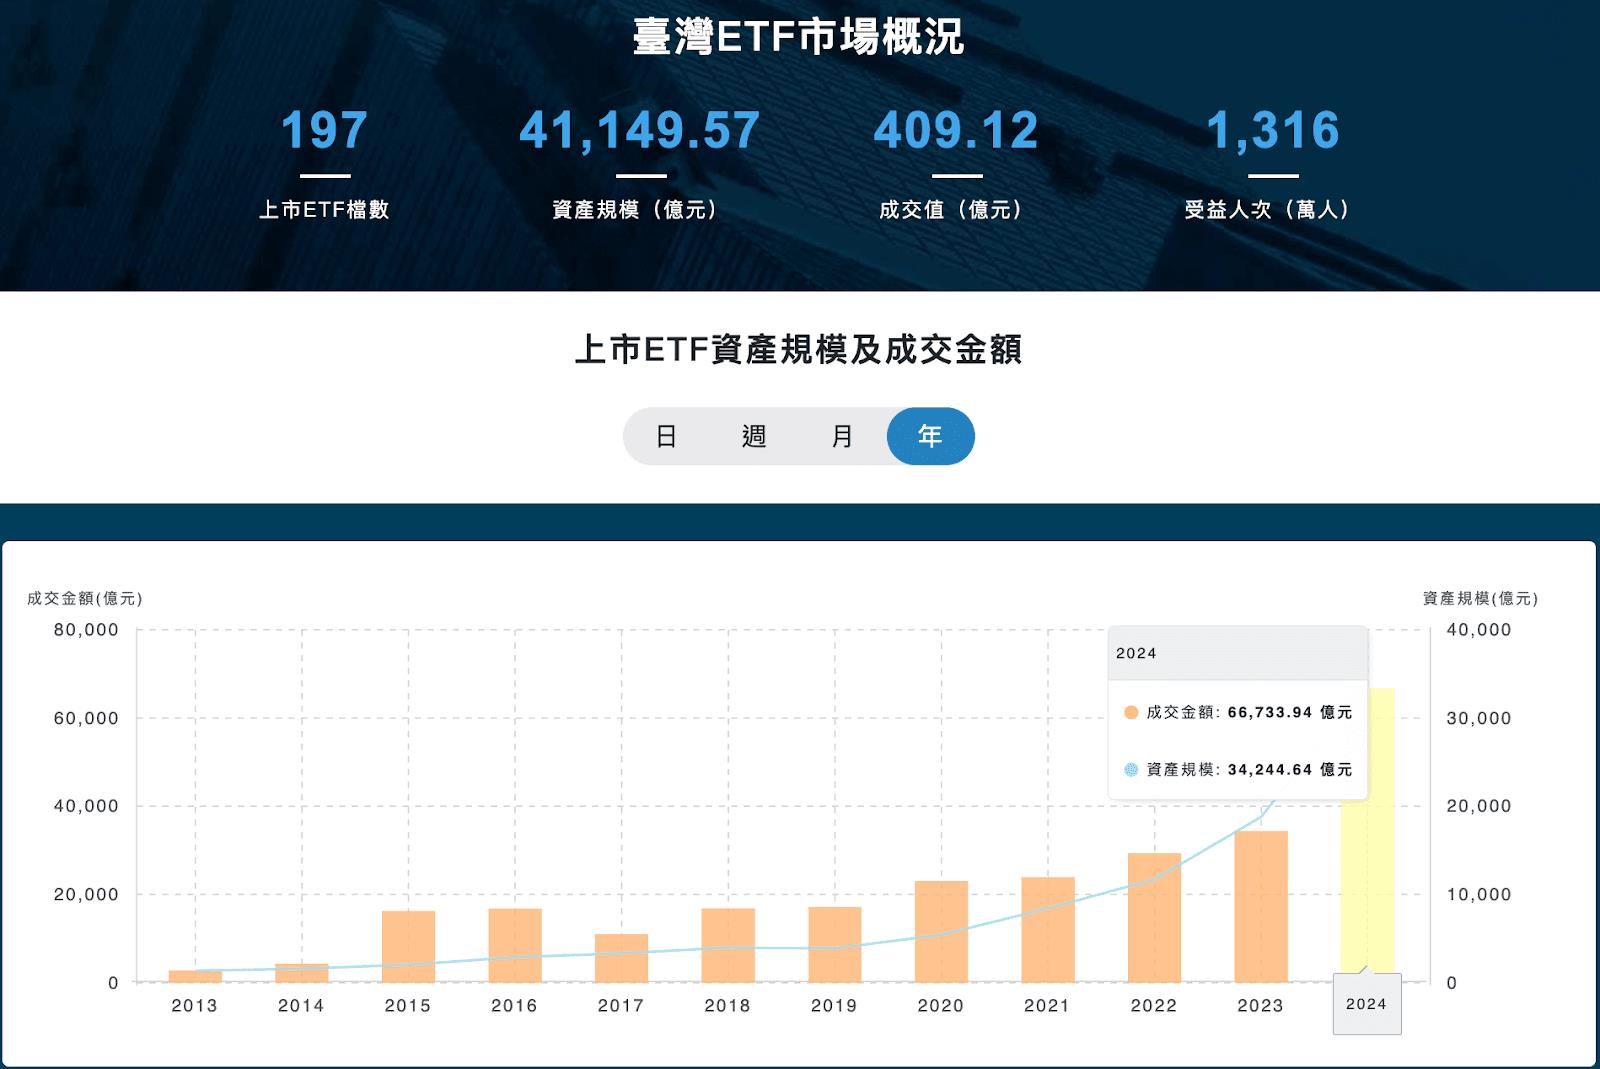Click the 2018 orange bar

(728, 945)
